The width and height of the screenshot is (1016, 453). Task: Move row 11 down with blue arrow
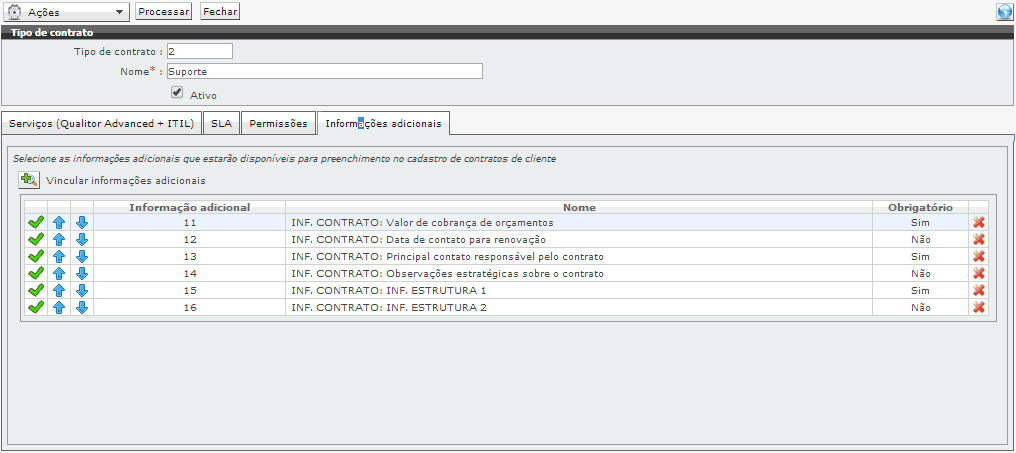(x=82, y=223)
